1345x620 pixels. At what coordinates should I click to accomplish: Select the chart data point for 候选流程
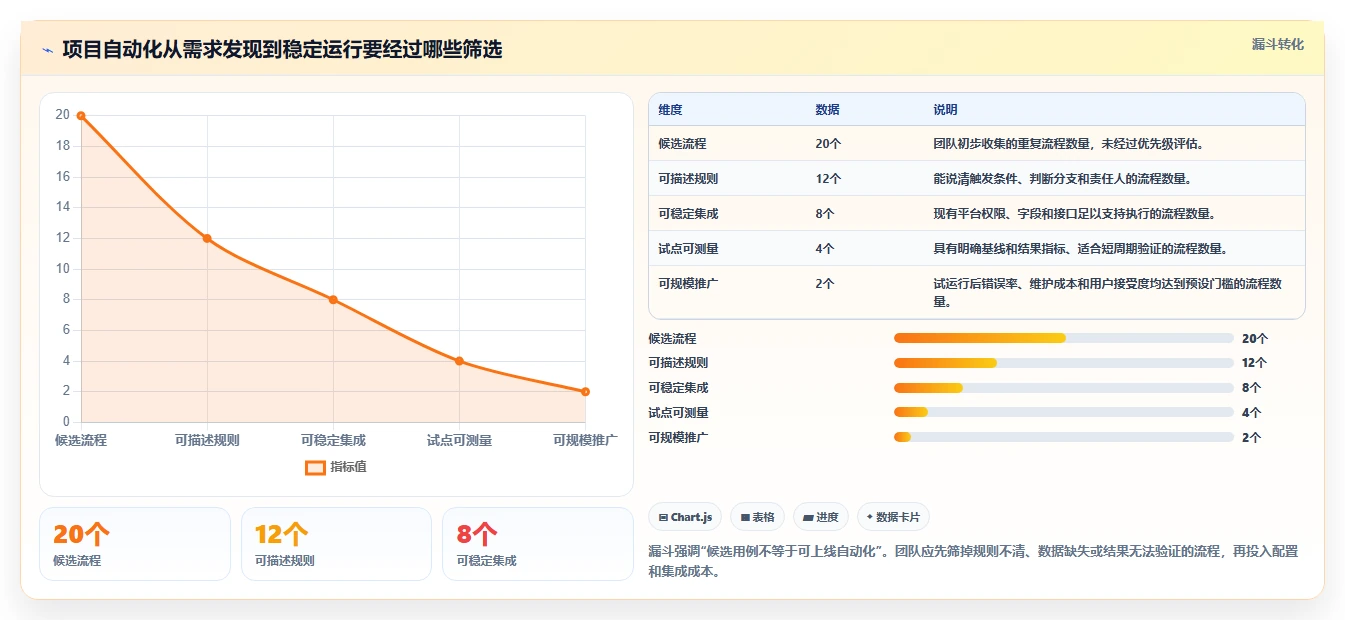(81, 116)
